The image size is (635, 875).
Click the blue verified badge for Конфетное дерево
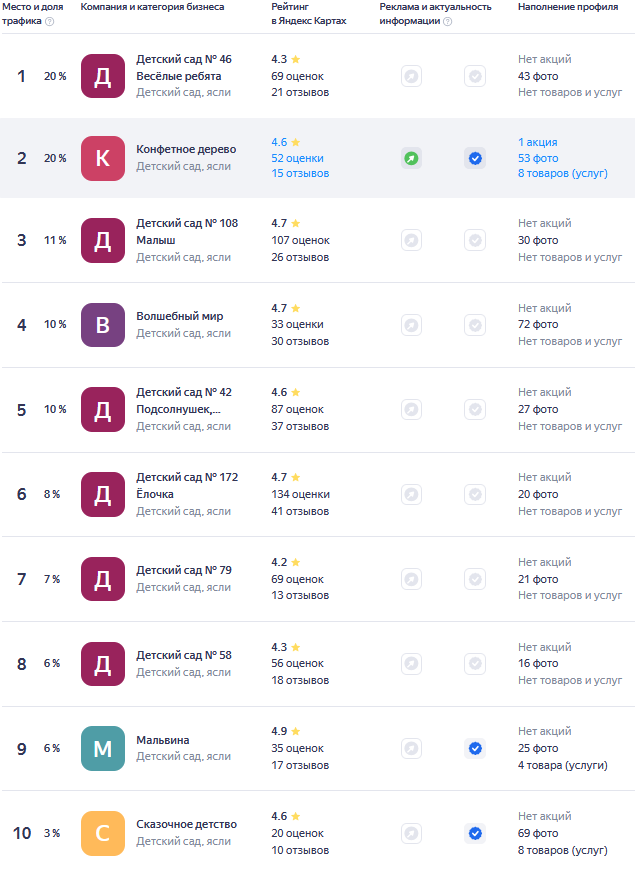tap(475, 158)
